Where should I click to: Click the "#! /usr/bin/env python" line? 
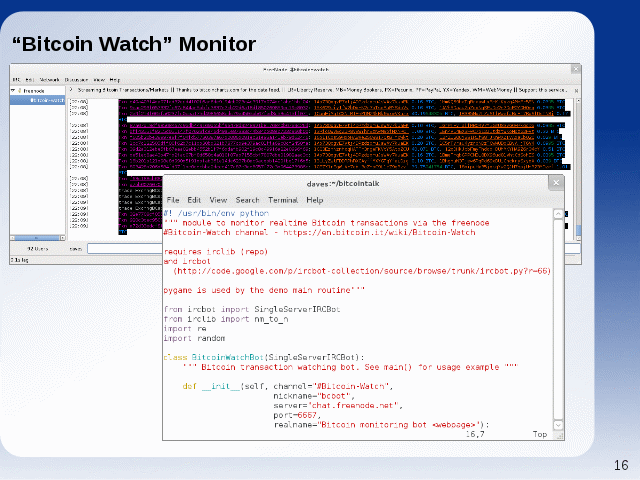click(216, 213)
